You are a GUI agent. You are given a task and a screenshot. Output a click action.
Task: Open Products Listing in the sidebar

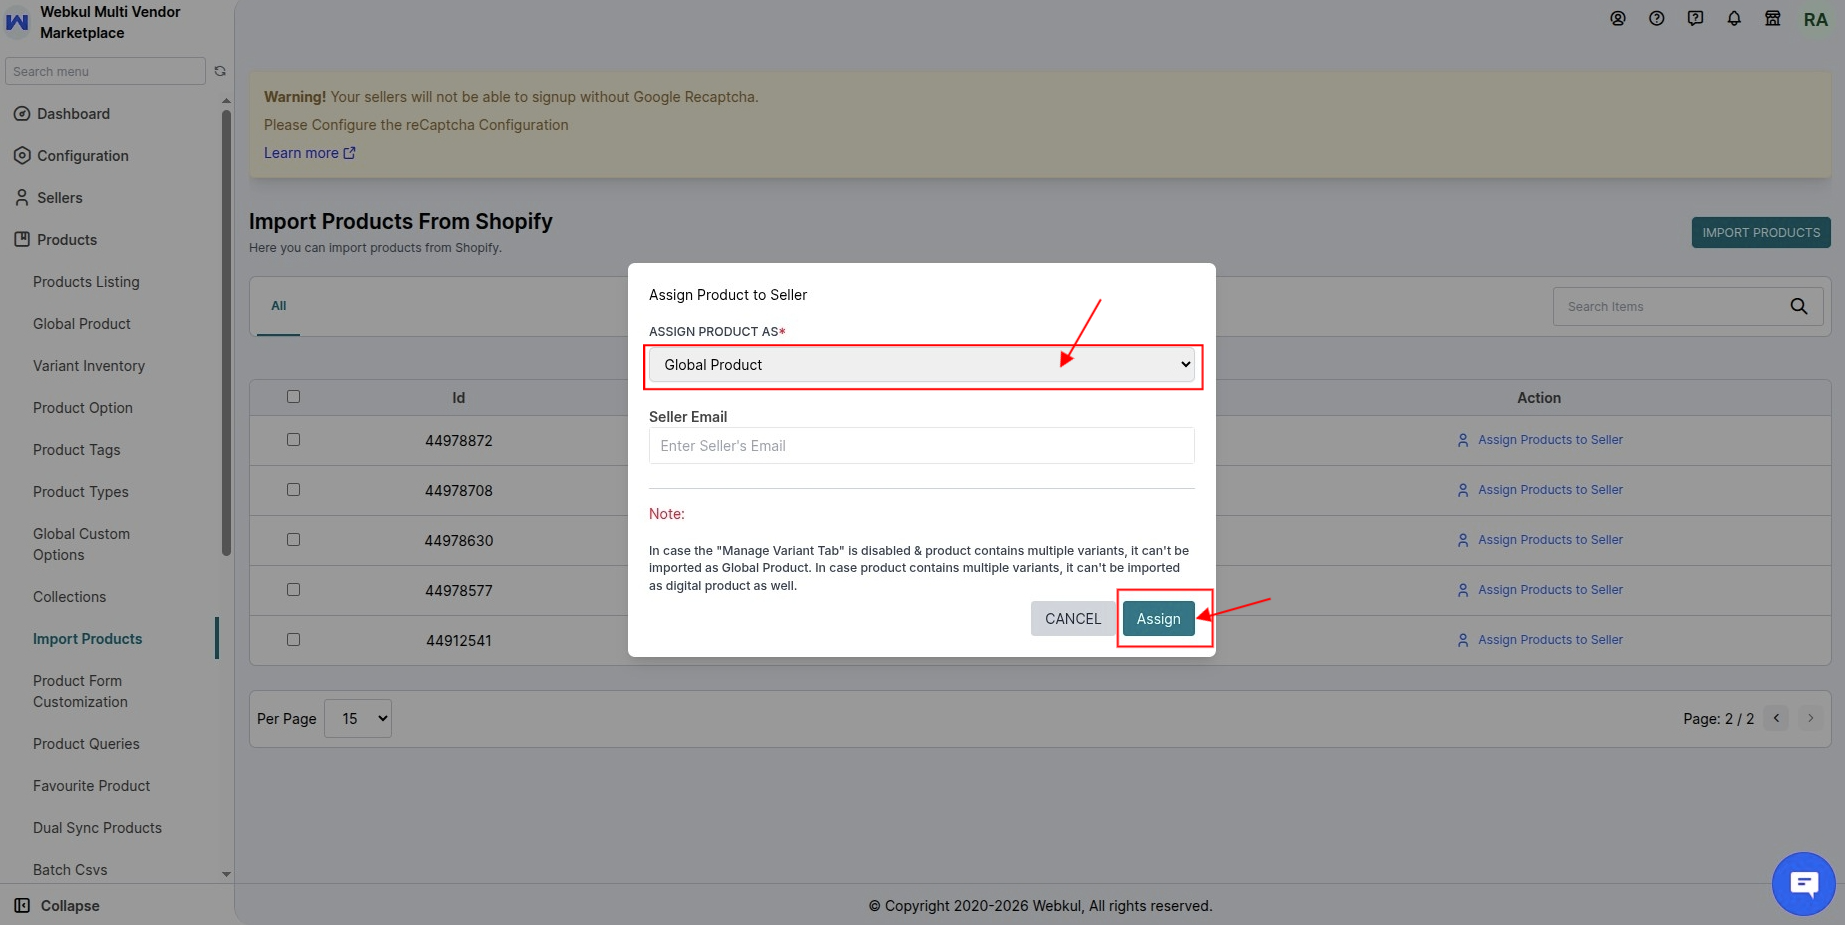coord(86,282)
